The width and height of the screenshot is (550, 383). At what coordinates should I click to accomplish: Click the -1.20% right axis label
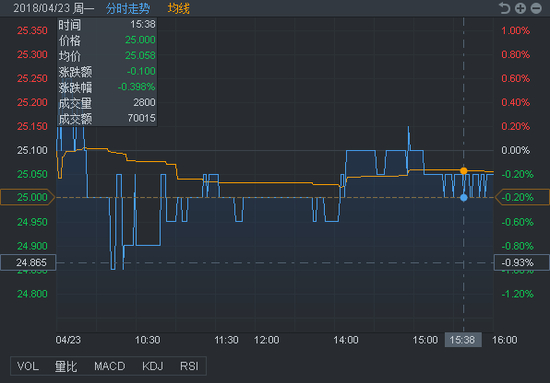click(518, 294)
